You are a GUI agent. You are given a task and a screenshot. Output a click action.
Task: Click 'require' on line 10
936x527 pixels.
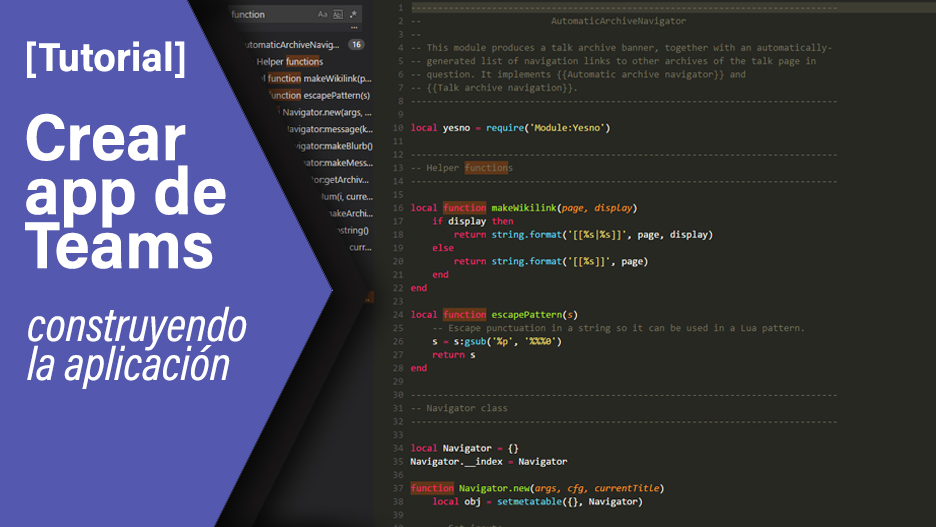click(505, 128)
